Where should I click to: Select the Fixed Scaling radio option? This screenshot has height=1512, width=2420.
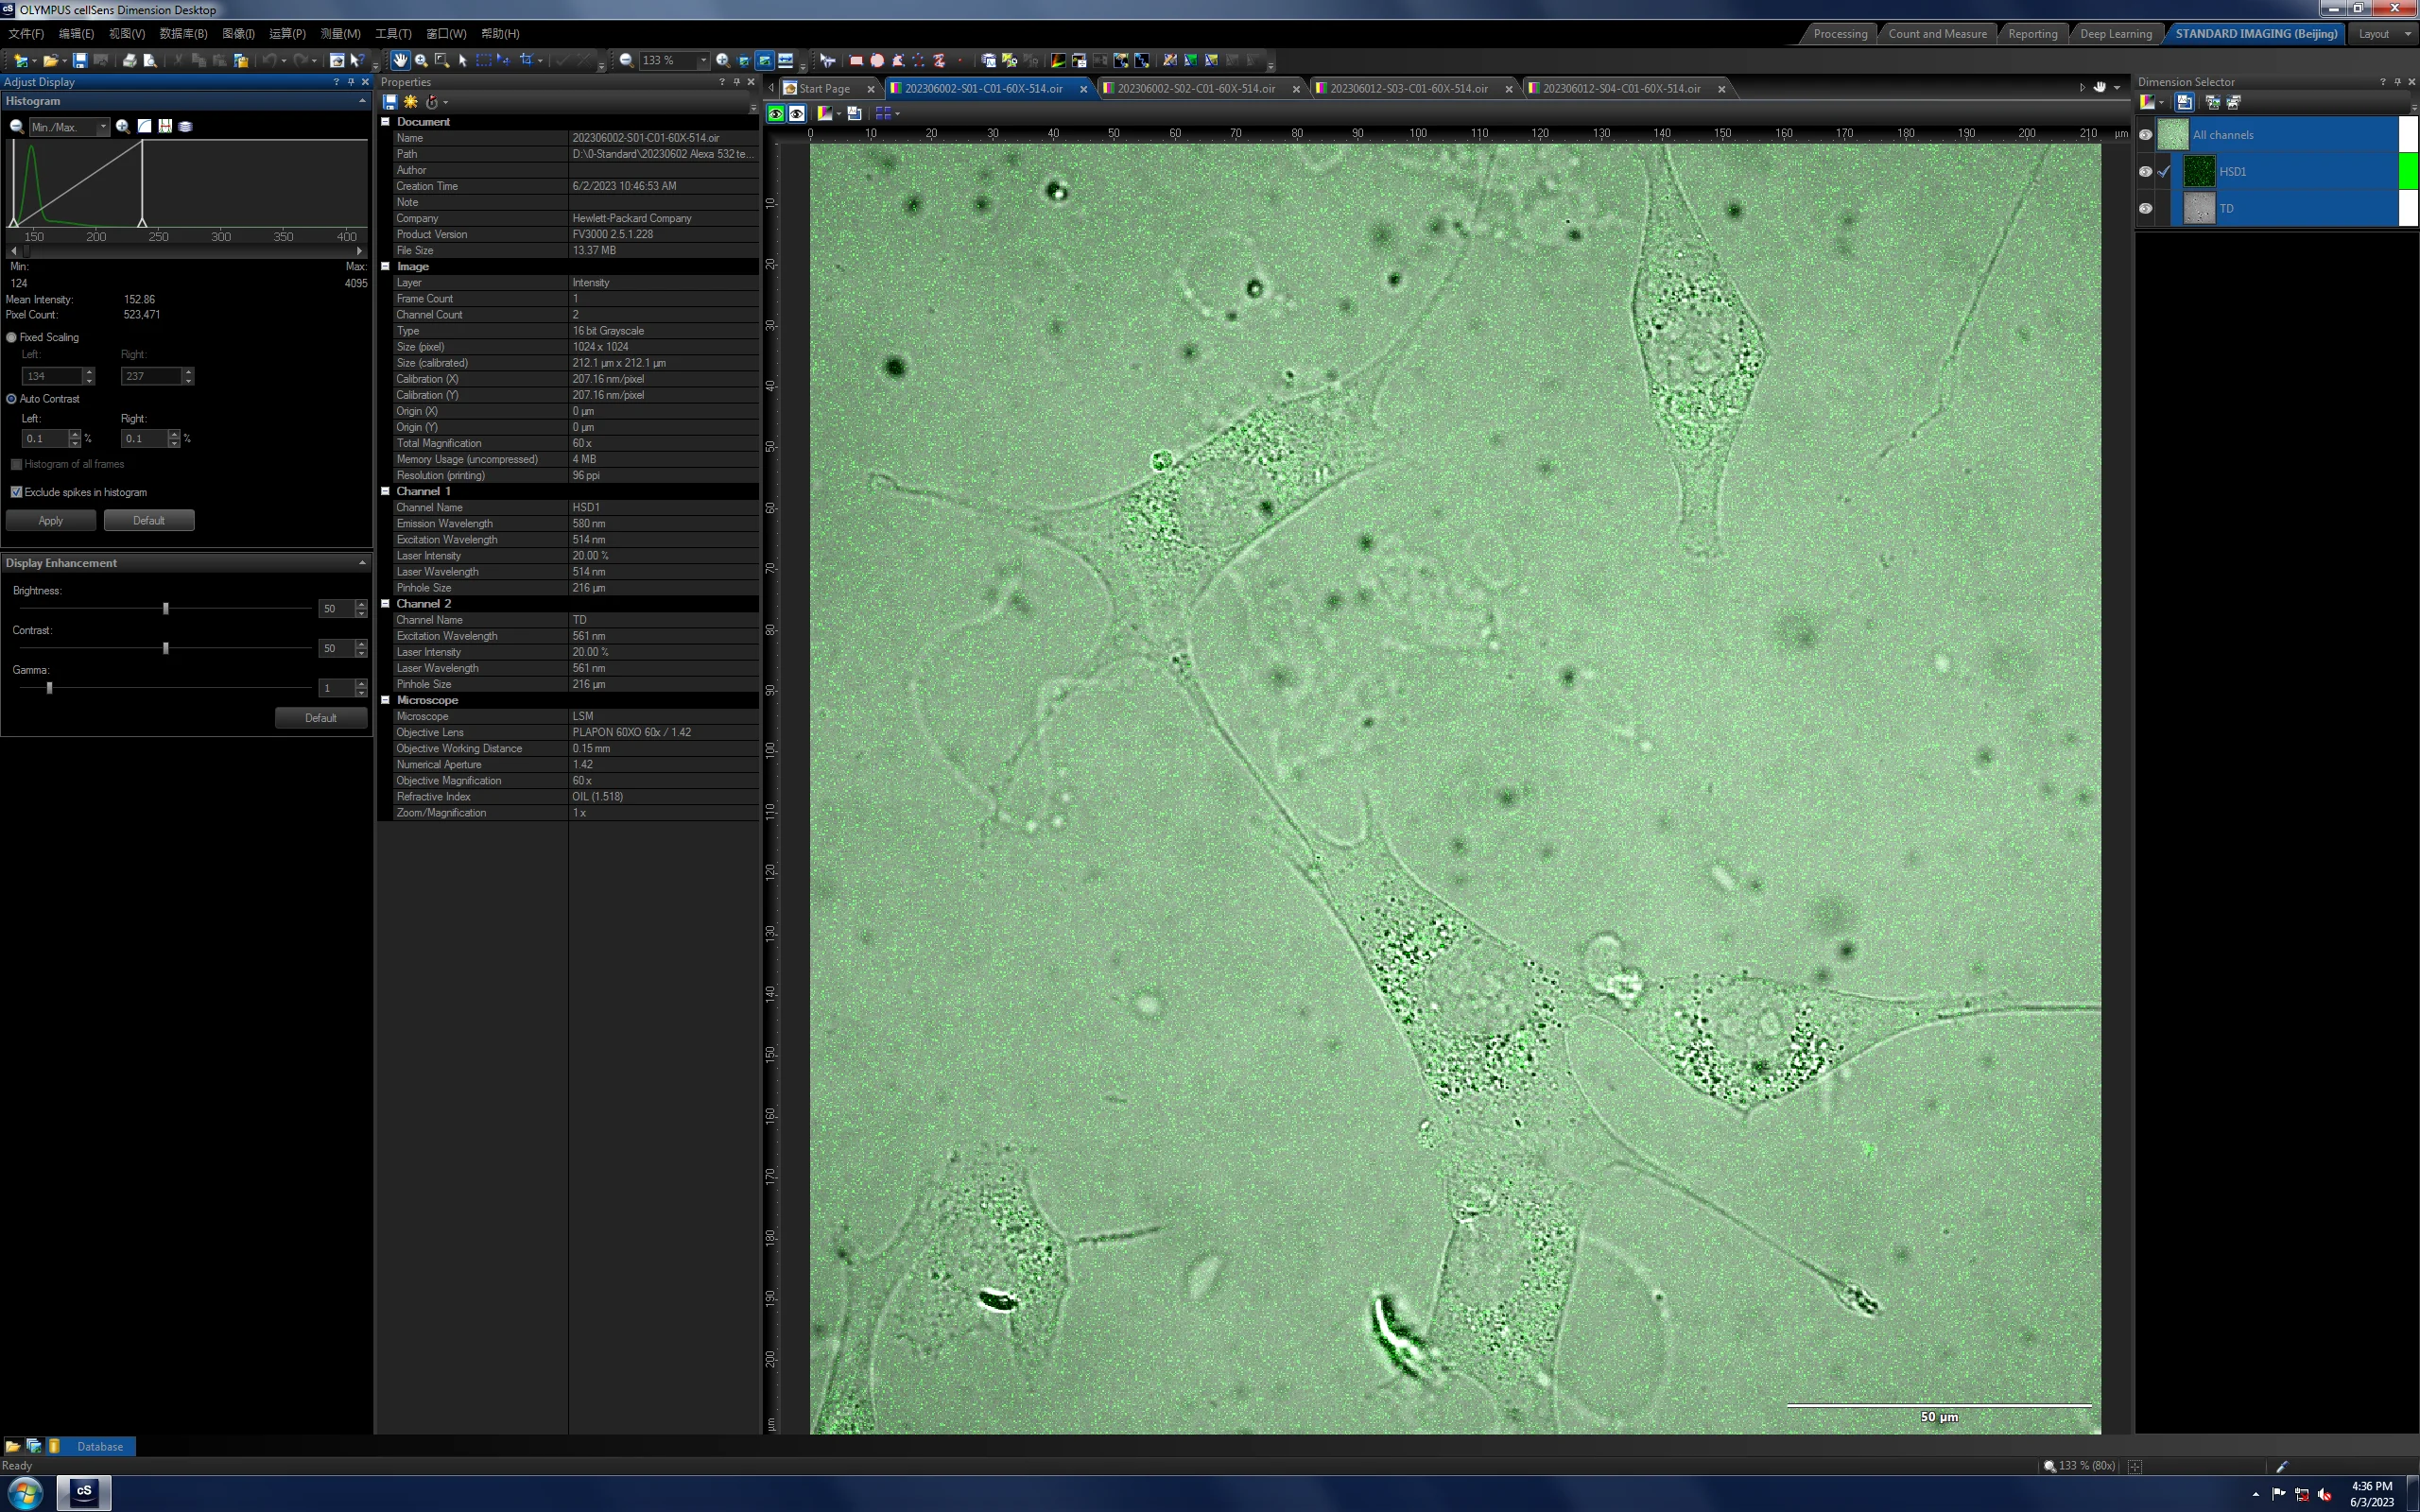[12, 337]
